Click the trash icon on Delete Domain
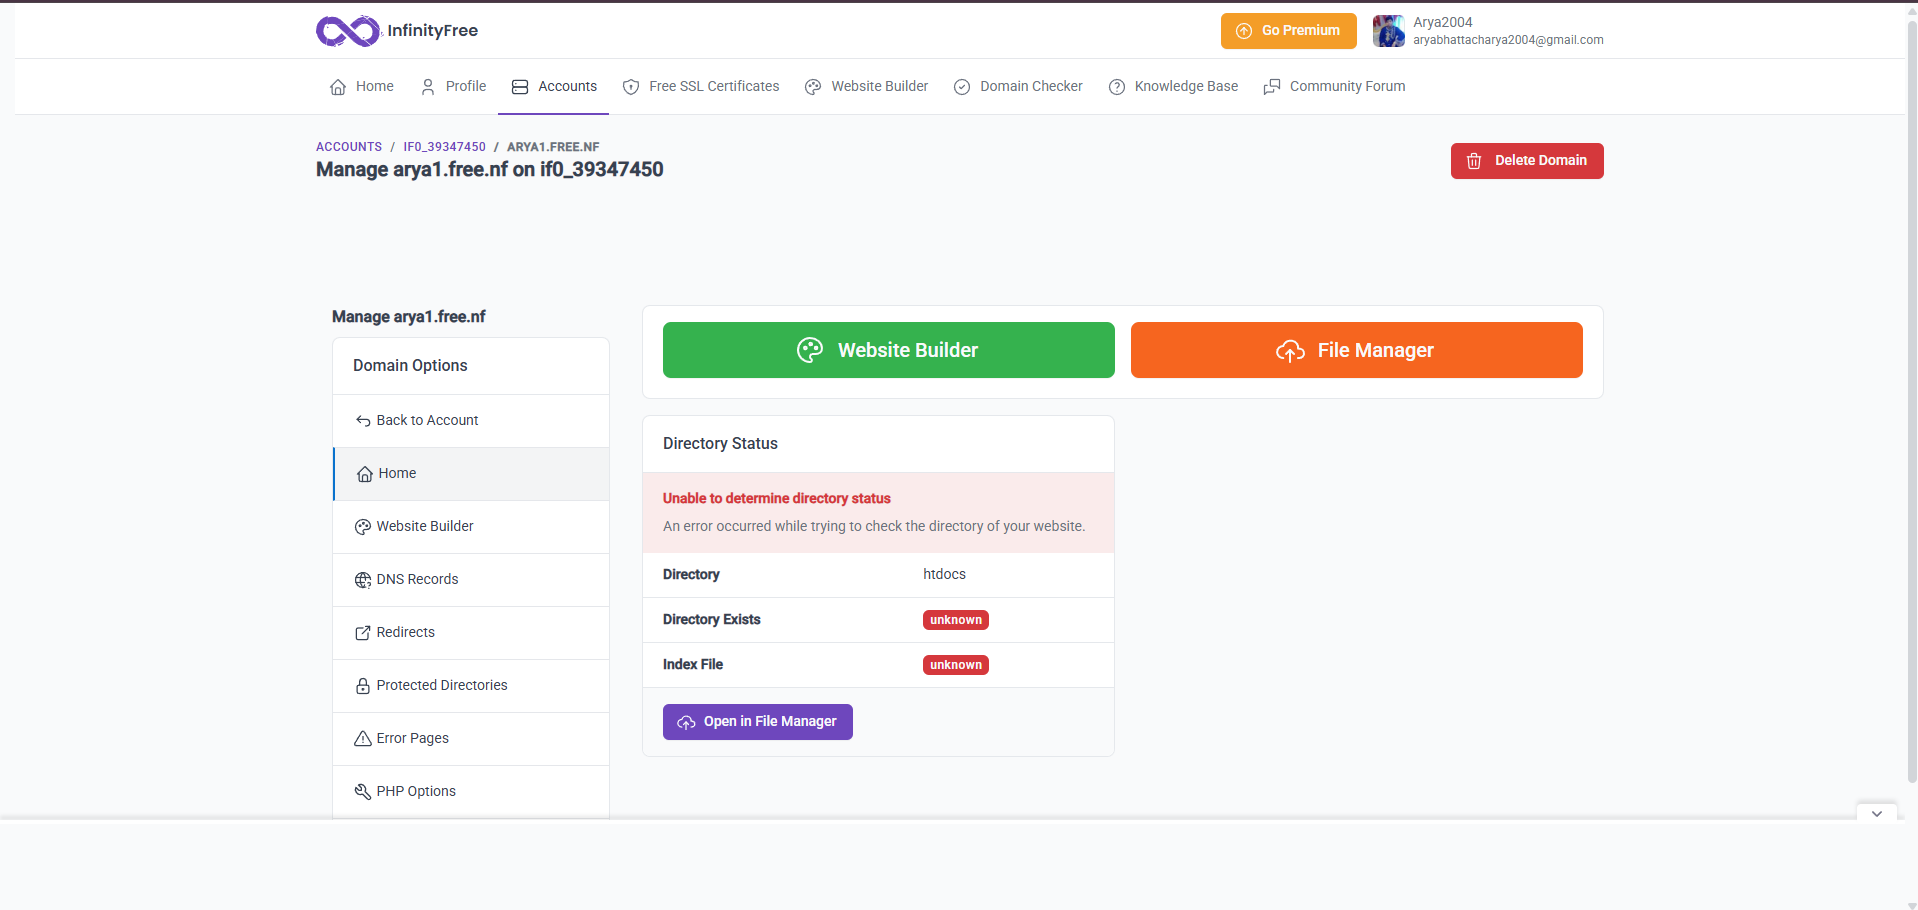This screenshot has height=910, width=1918. [x=1474, y=161]
